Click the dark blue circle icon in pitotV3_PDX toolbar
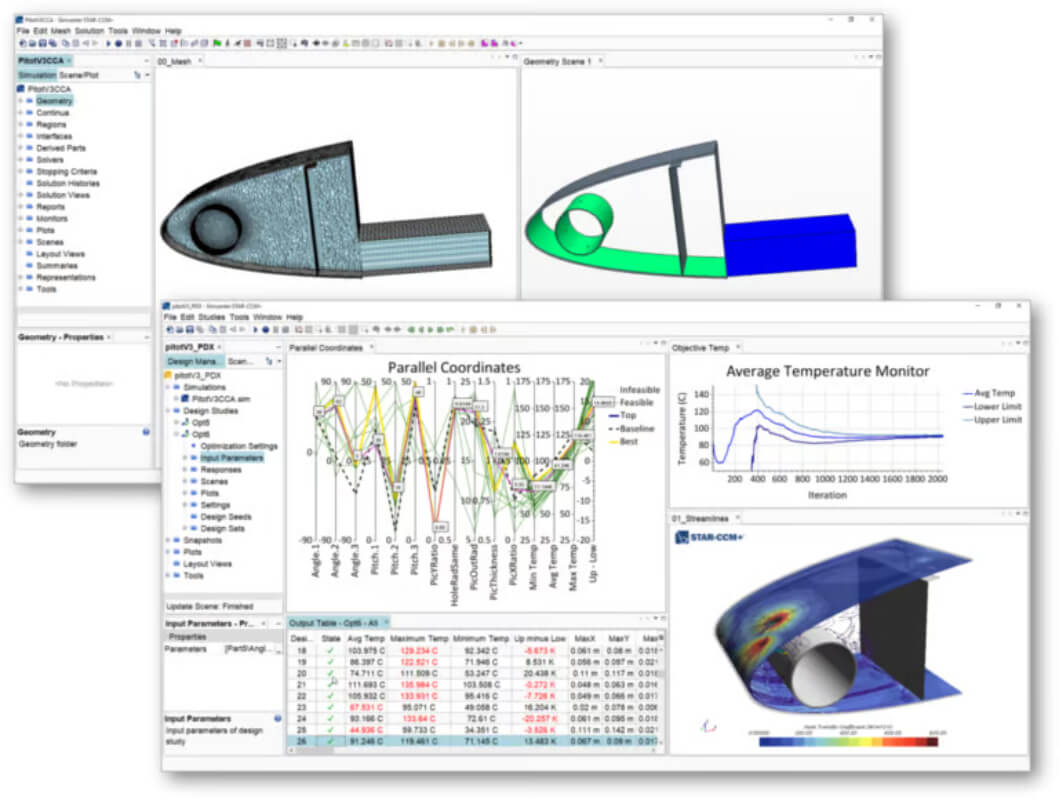 pyautogui.click(x=265, y=329)
